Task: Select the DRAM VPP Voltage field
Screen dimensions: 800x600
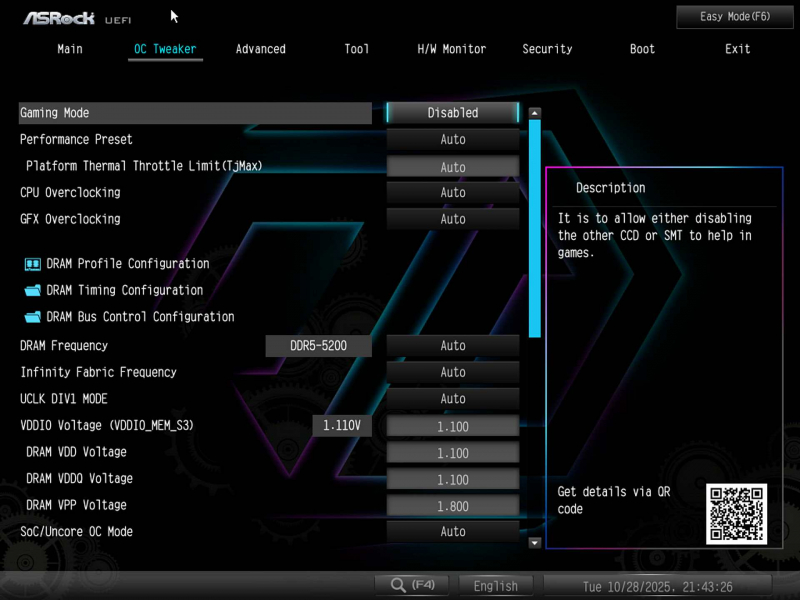Action: (x=453, y=506)
